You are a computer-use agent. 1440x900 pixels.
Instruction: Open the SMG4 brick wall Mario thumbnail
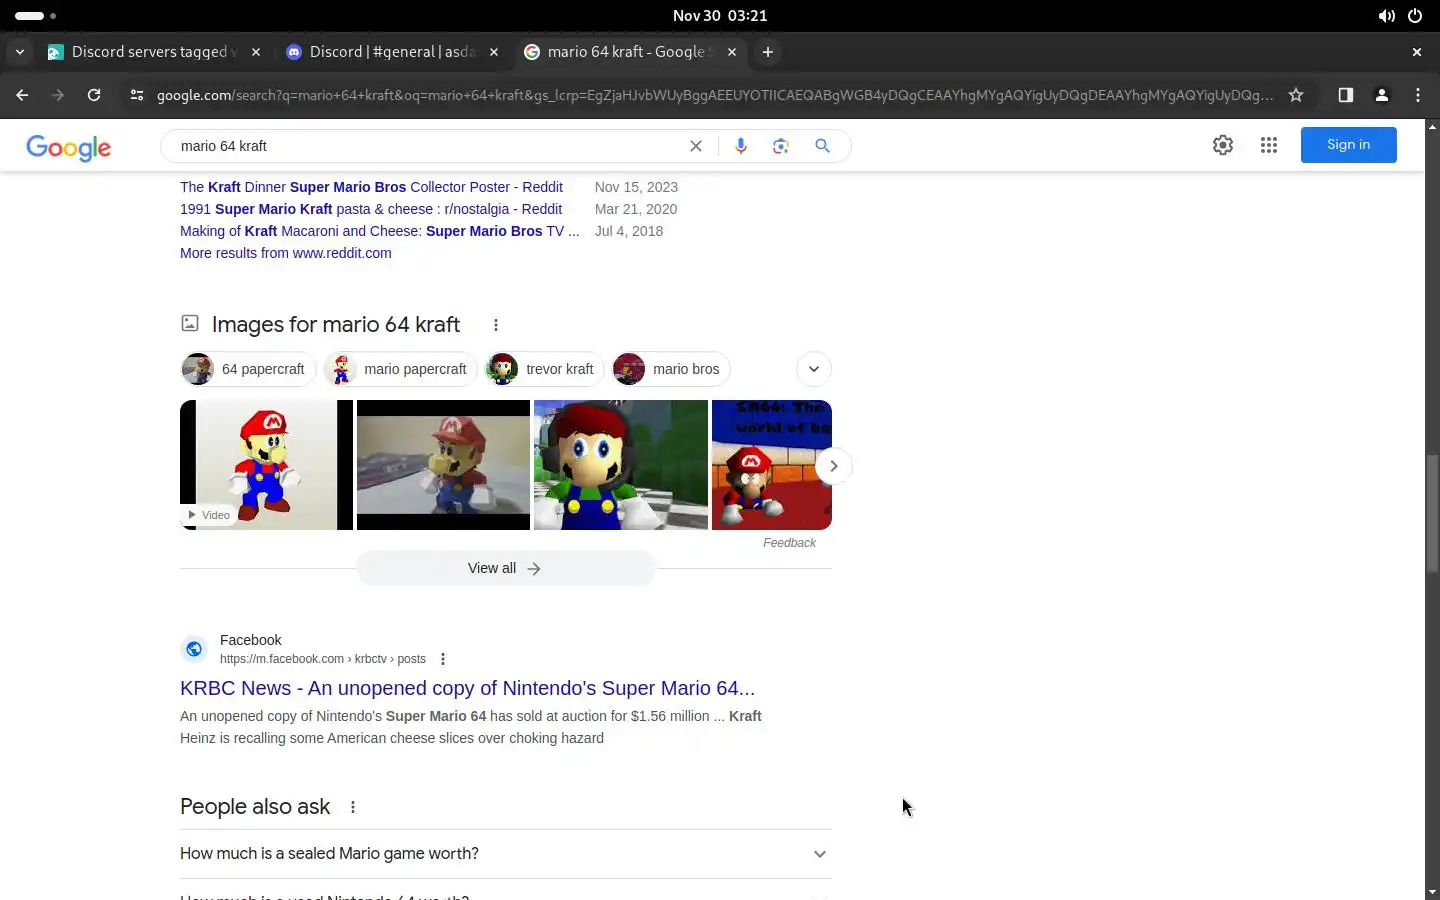(772, 465)
